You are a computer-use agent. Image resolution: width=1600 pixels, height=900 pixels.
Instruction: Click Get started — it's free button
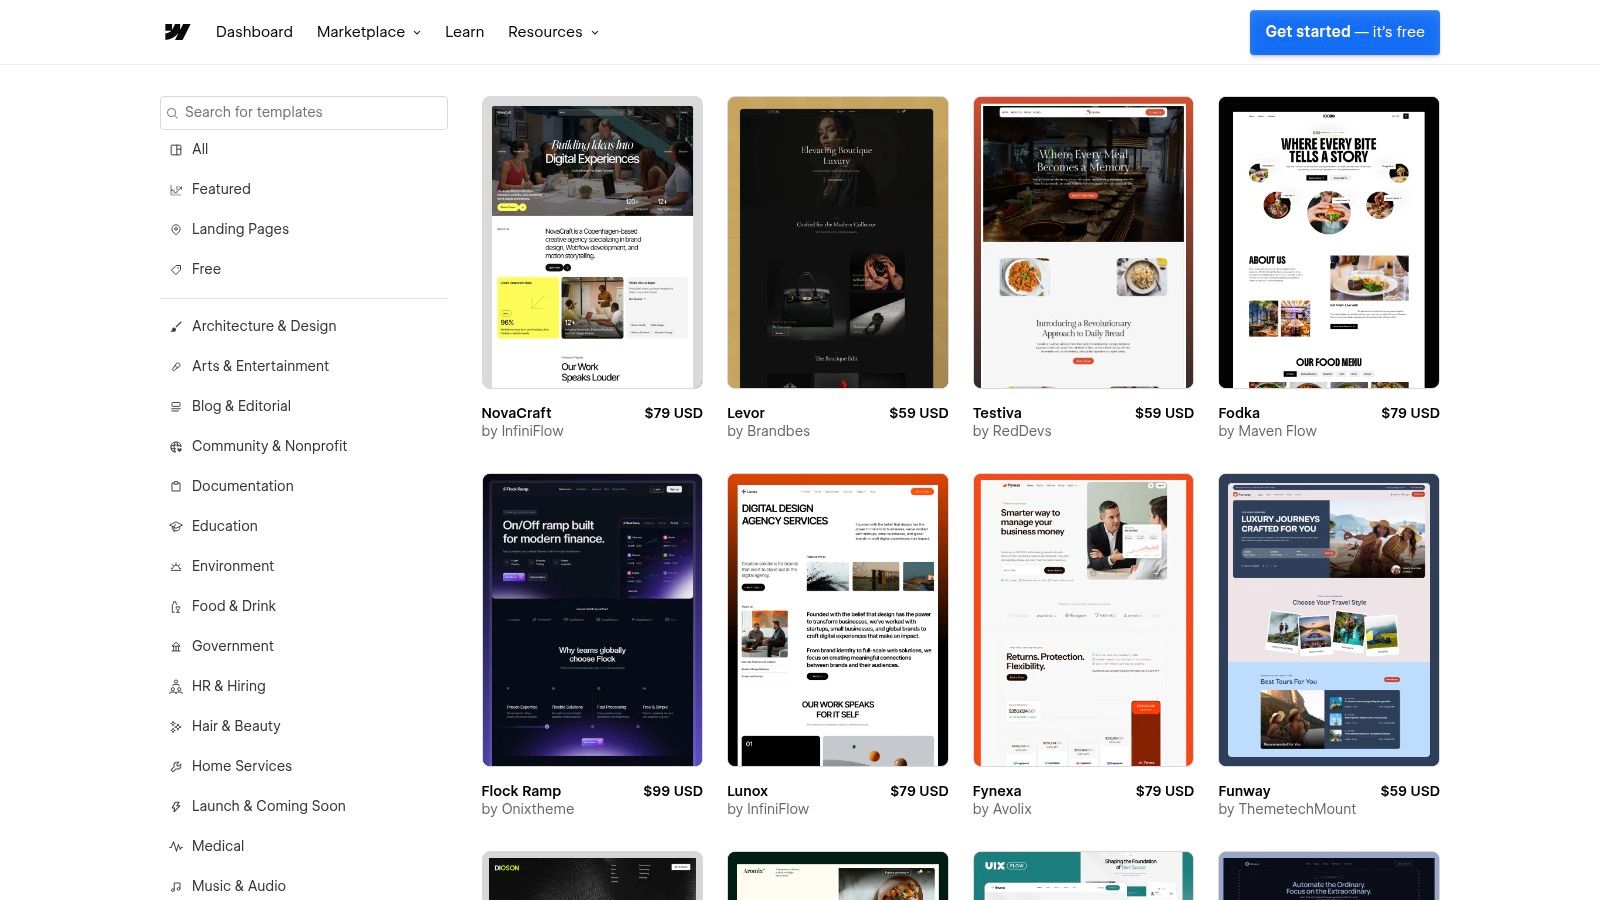point(1344,32)
